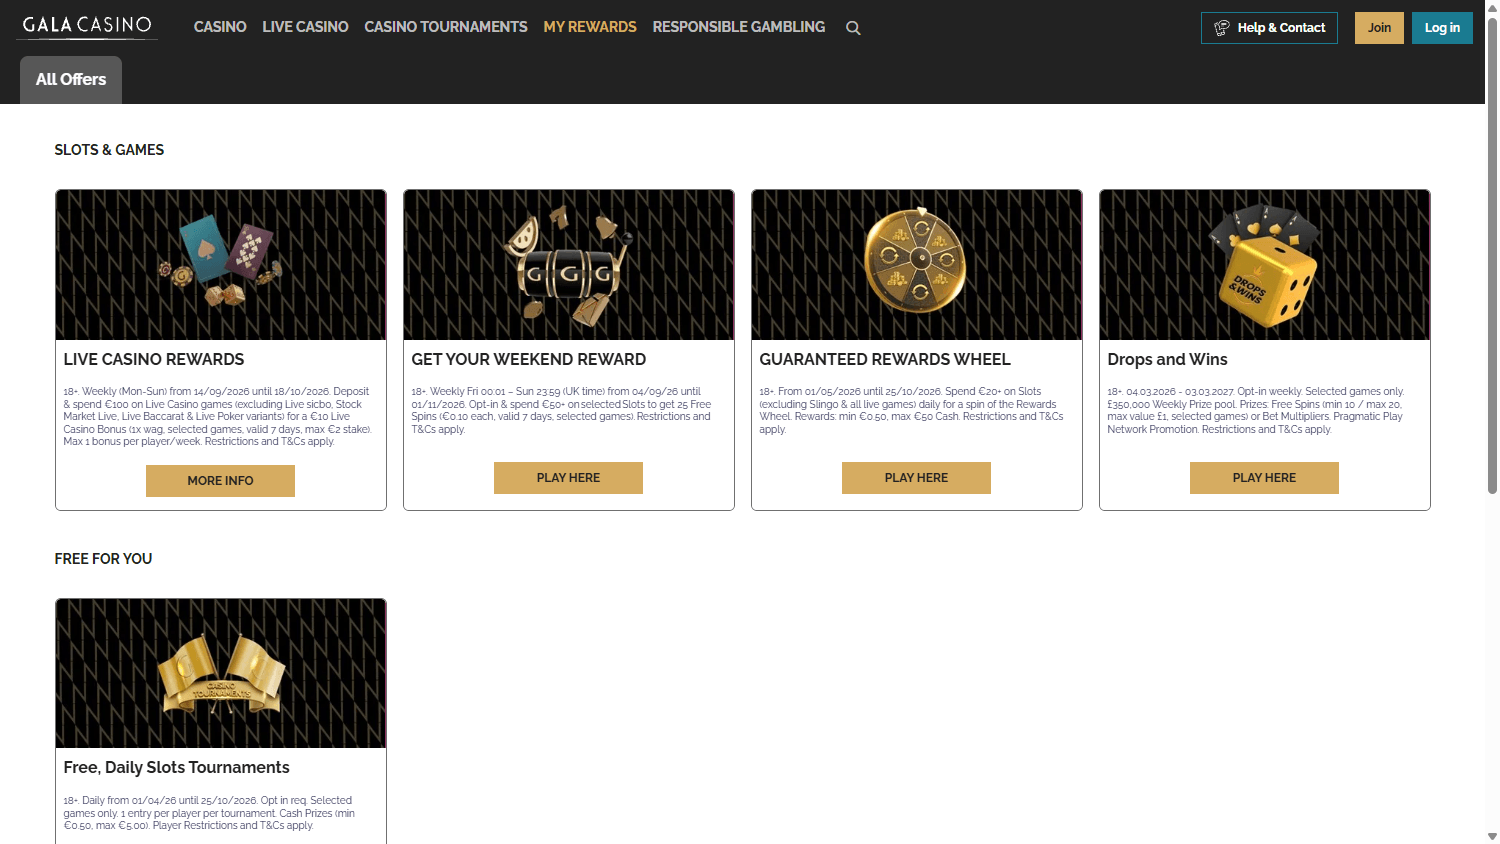Open the Live Casino Rewards cards image
Image resolution: width=1500 pixels, height=844 pixels.
221,265
